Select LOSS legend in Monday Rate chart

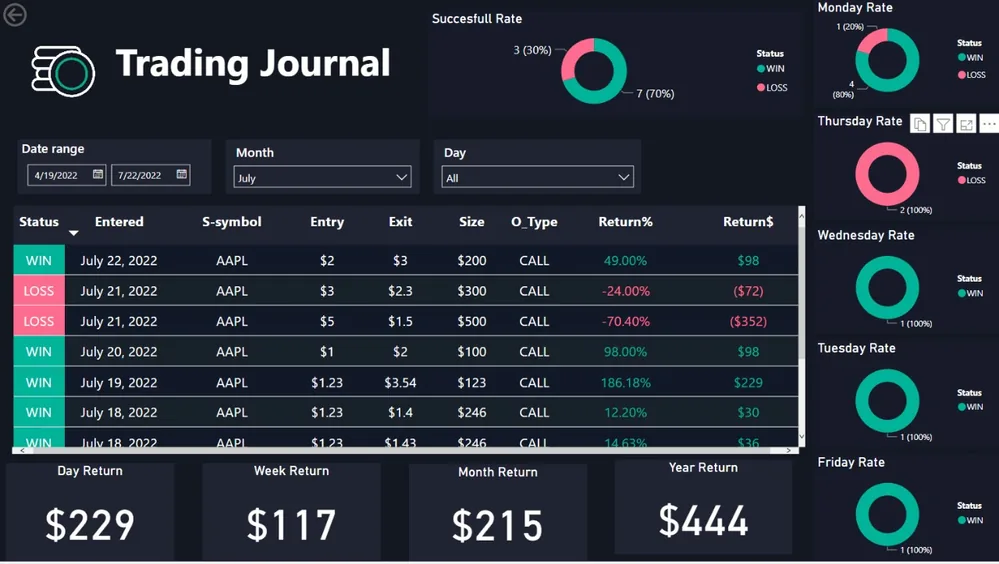click(972, 75)
